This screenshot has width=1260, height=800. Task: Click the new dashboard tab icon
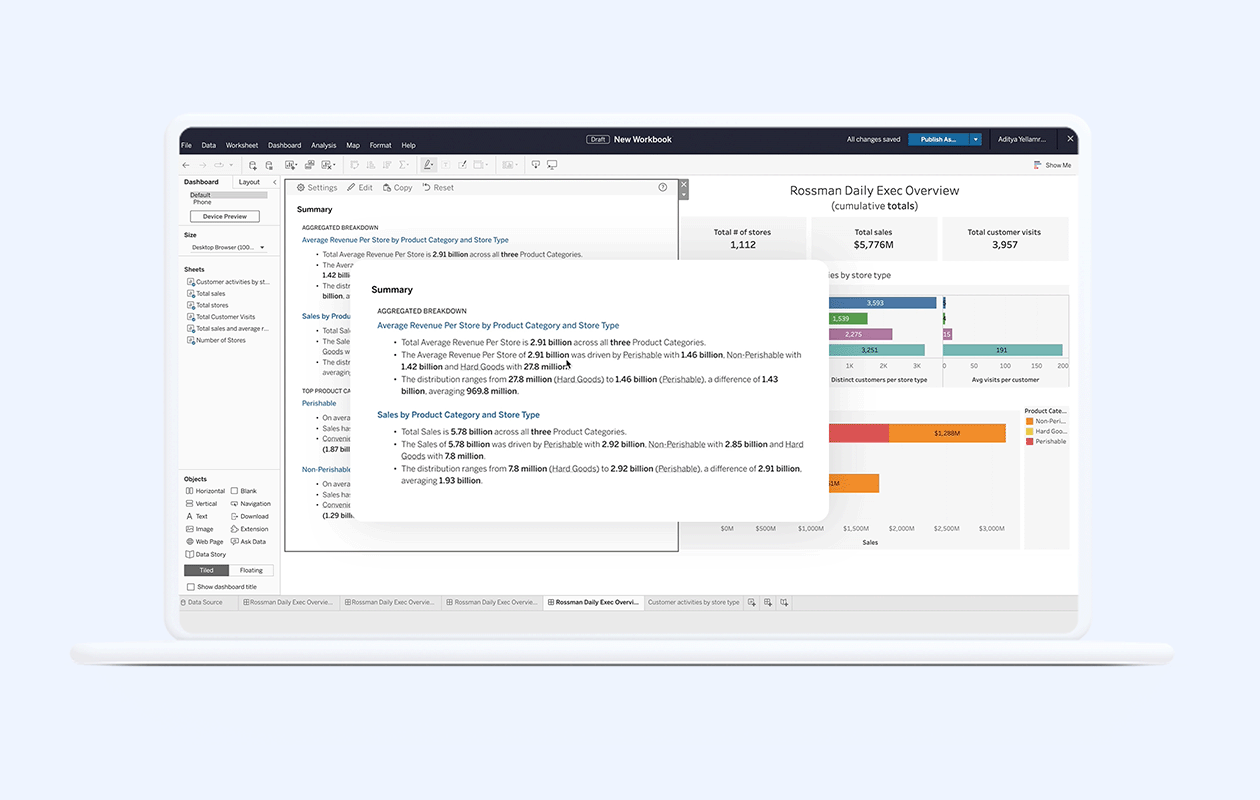pyautogui.click(x=767, y=603)
